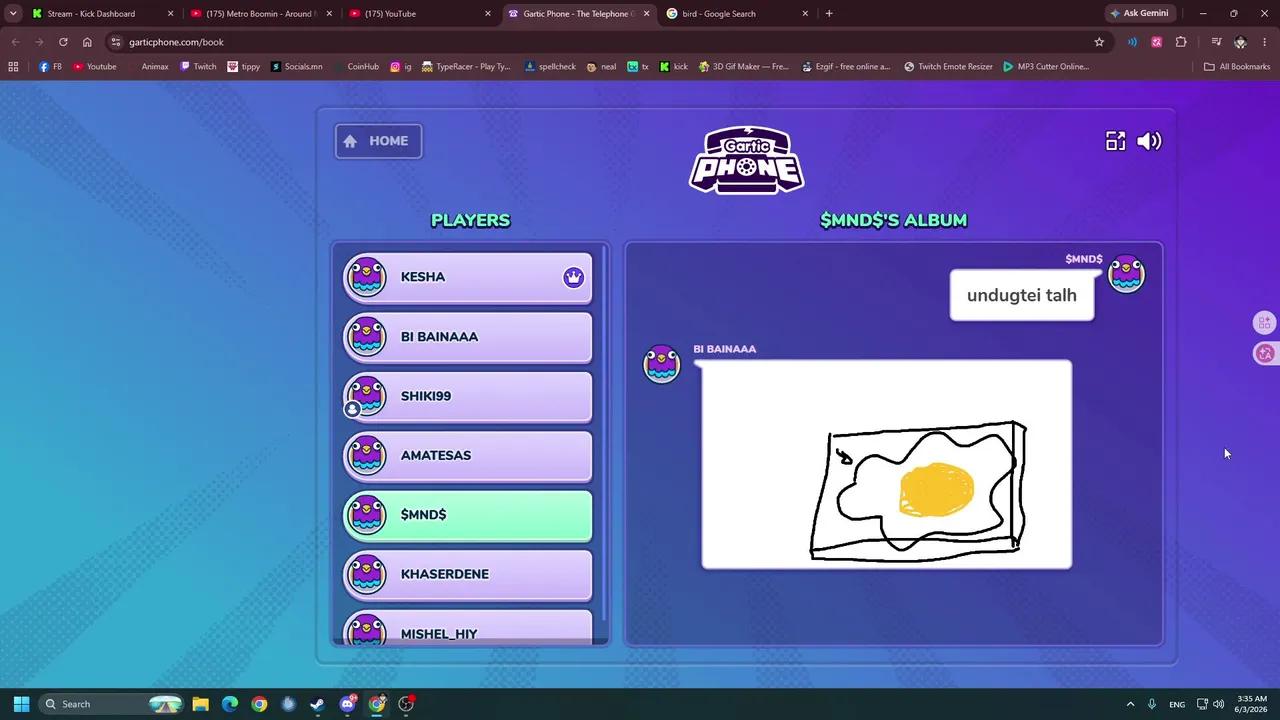Open the Youtube bookmark
This screenshot has width=1280, height=720.
(x=94, y=67)
